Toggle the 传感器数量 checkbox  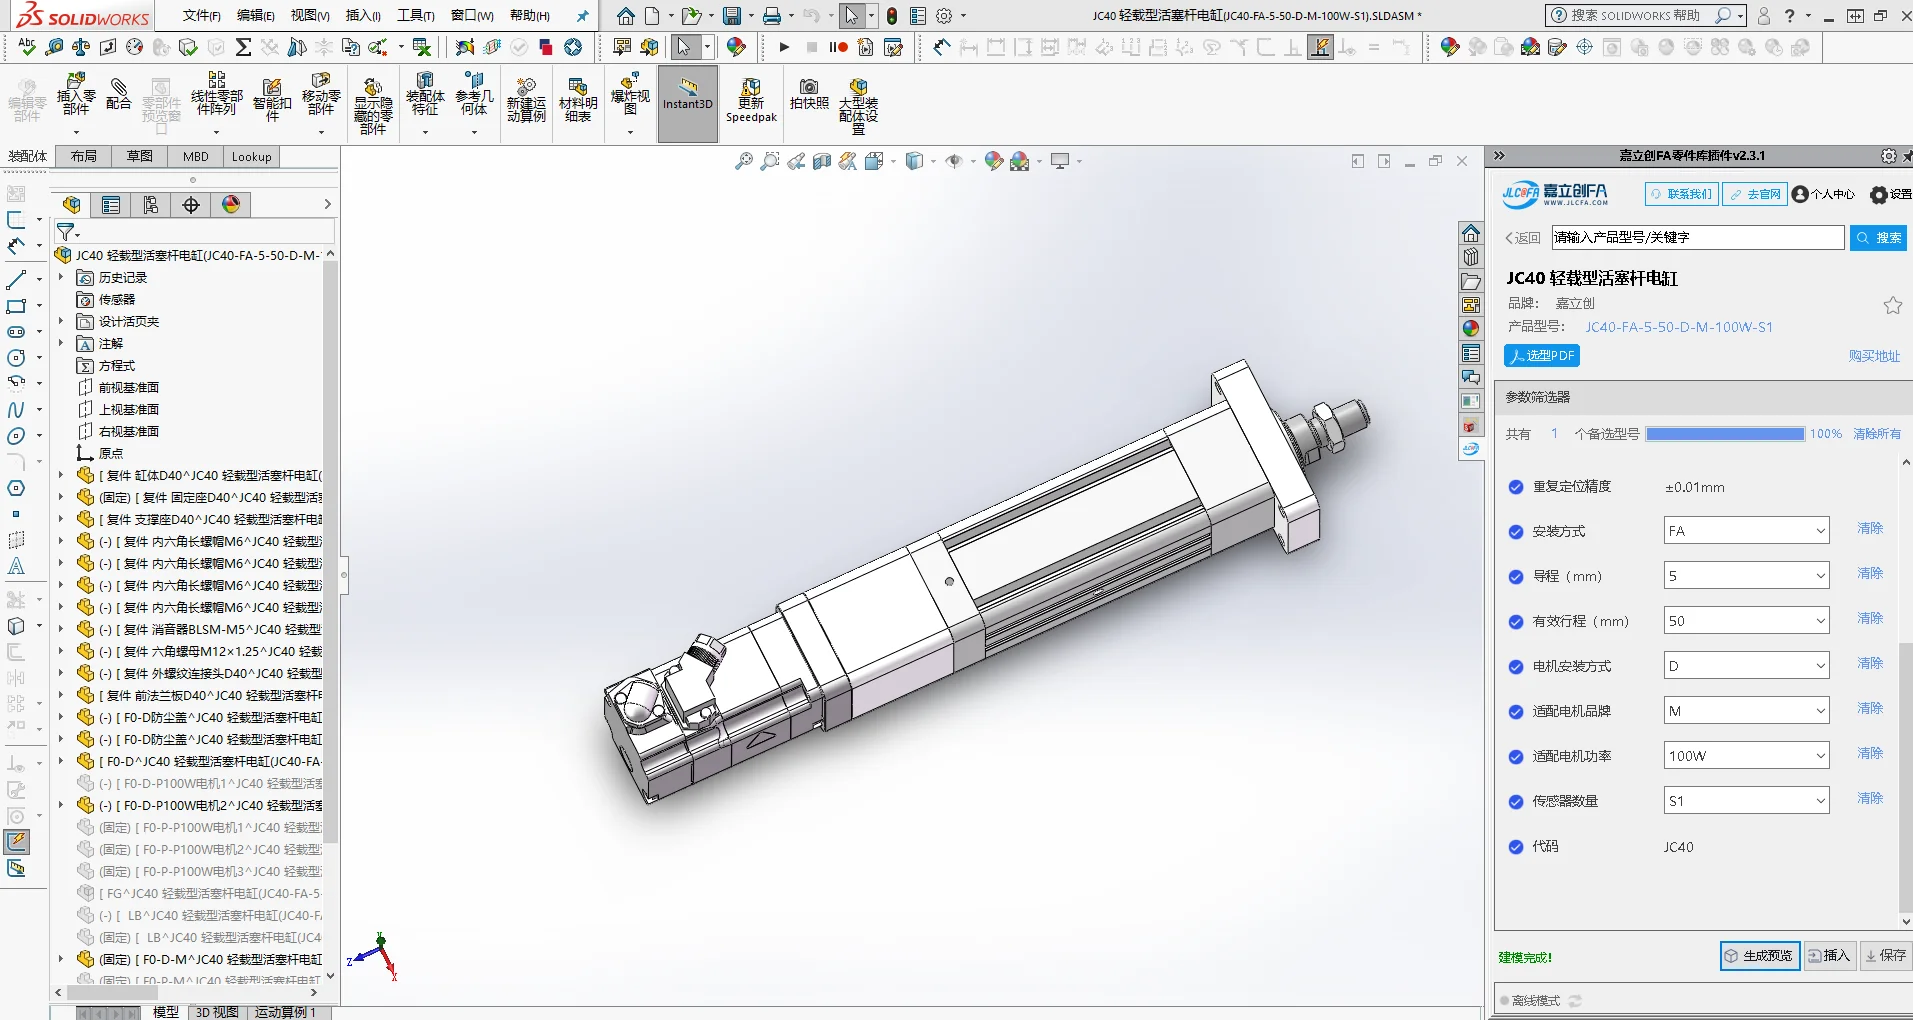tap(1516, 802)
